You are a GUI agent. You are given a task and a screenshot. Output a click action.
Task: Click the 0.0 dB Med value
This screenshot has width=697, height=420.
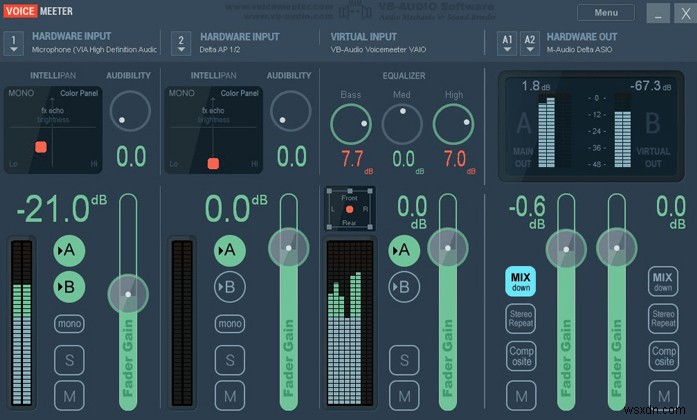[x=408, y=161]
